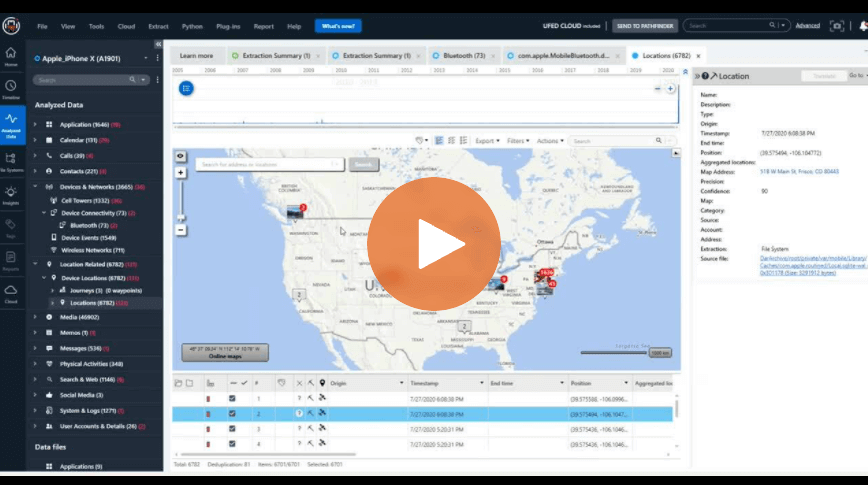868x485 pixels.
Task: Open the 518 W Main St map address link
Action: (799, 172)
